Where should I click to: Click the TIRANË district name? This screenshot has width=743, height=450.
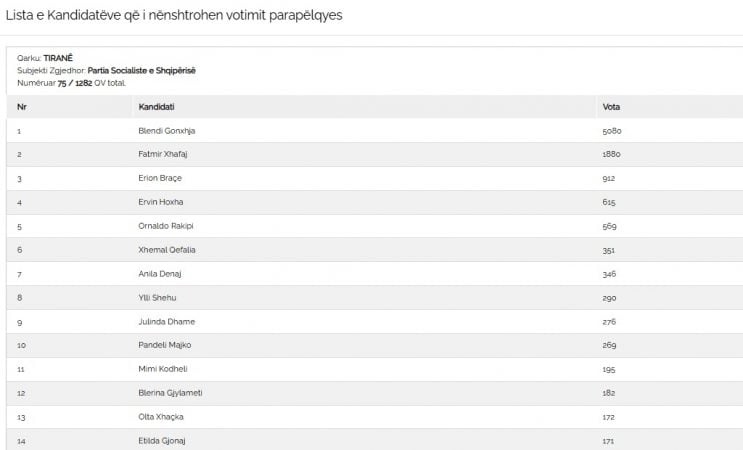(58, 58)
